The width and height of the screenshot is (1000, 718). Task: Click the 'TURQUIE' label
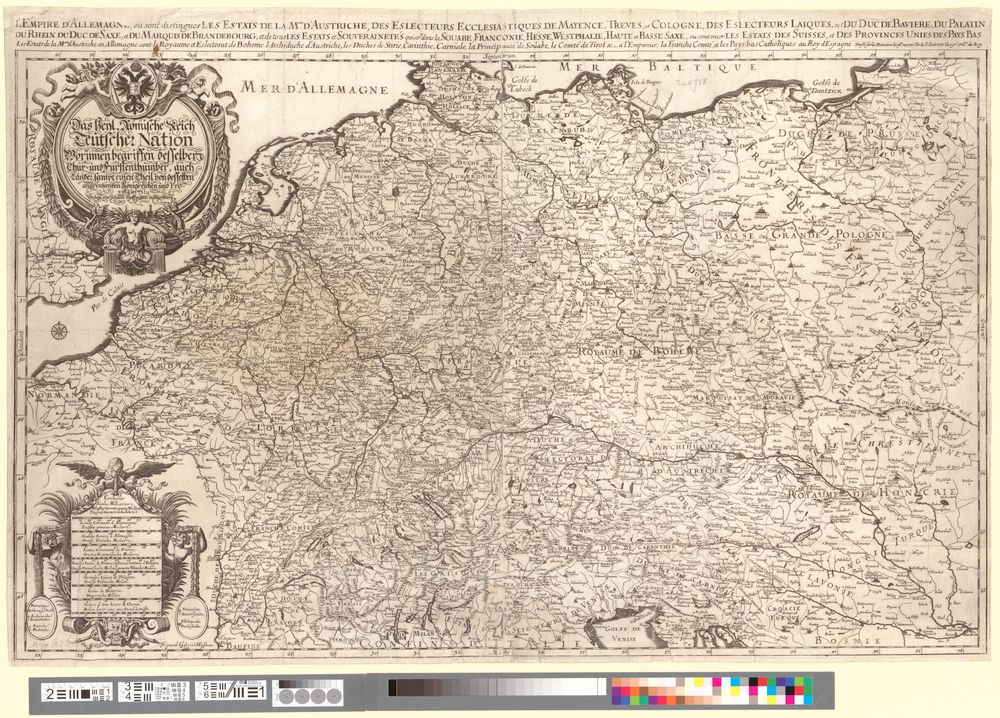coord(912,534)
